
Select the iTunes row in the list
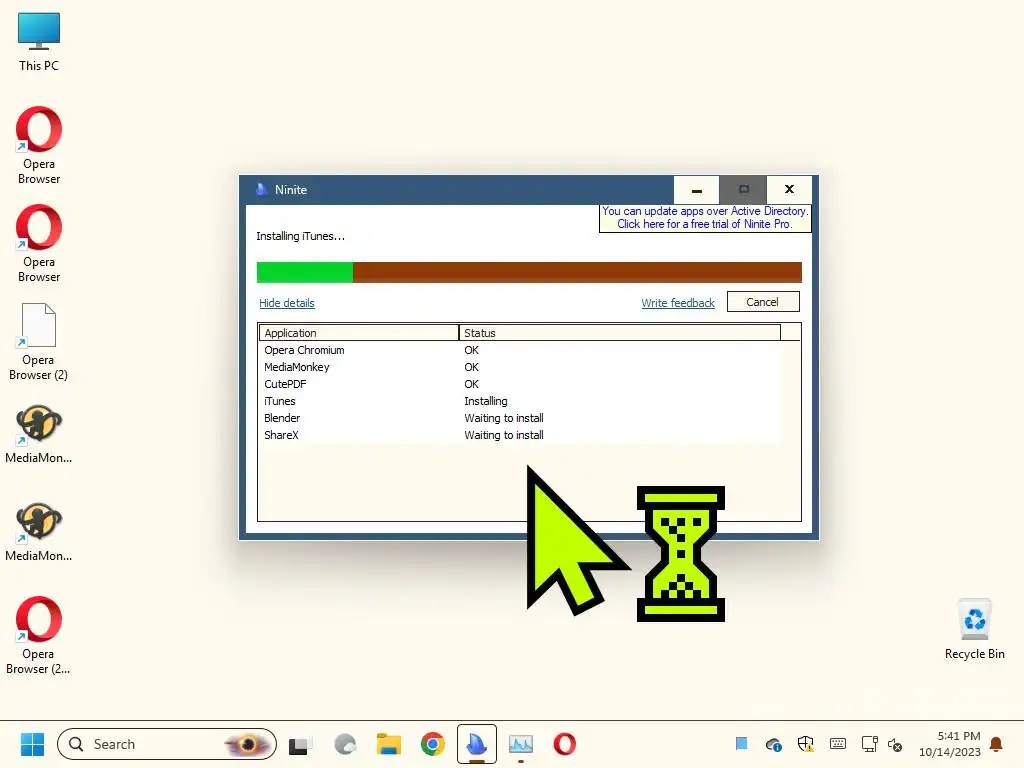(x=519, y=401)
